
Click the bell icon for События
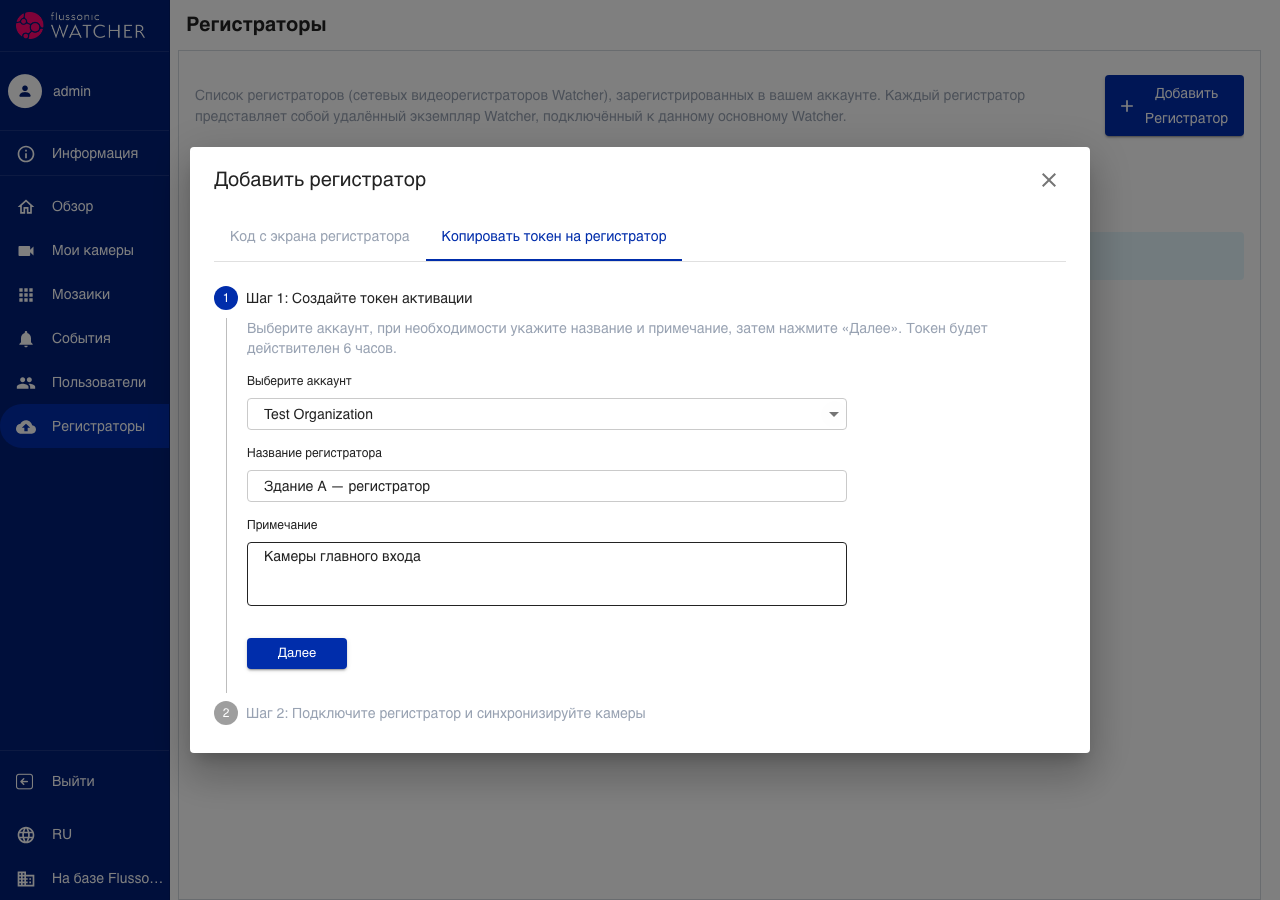pyautogui.click(x=26, y=339)
